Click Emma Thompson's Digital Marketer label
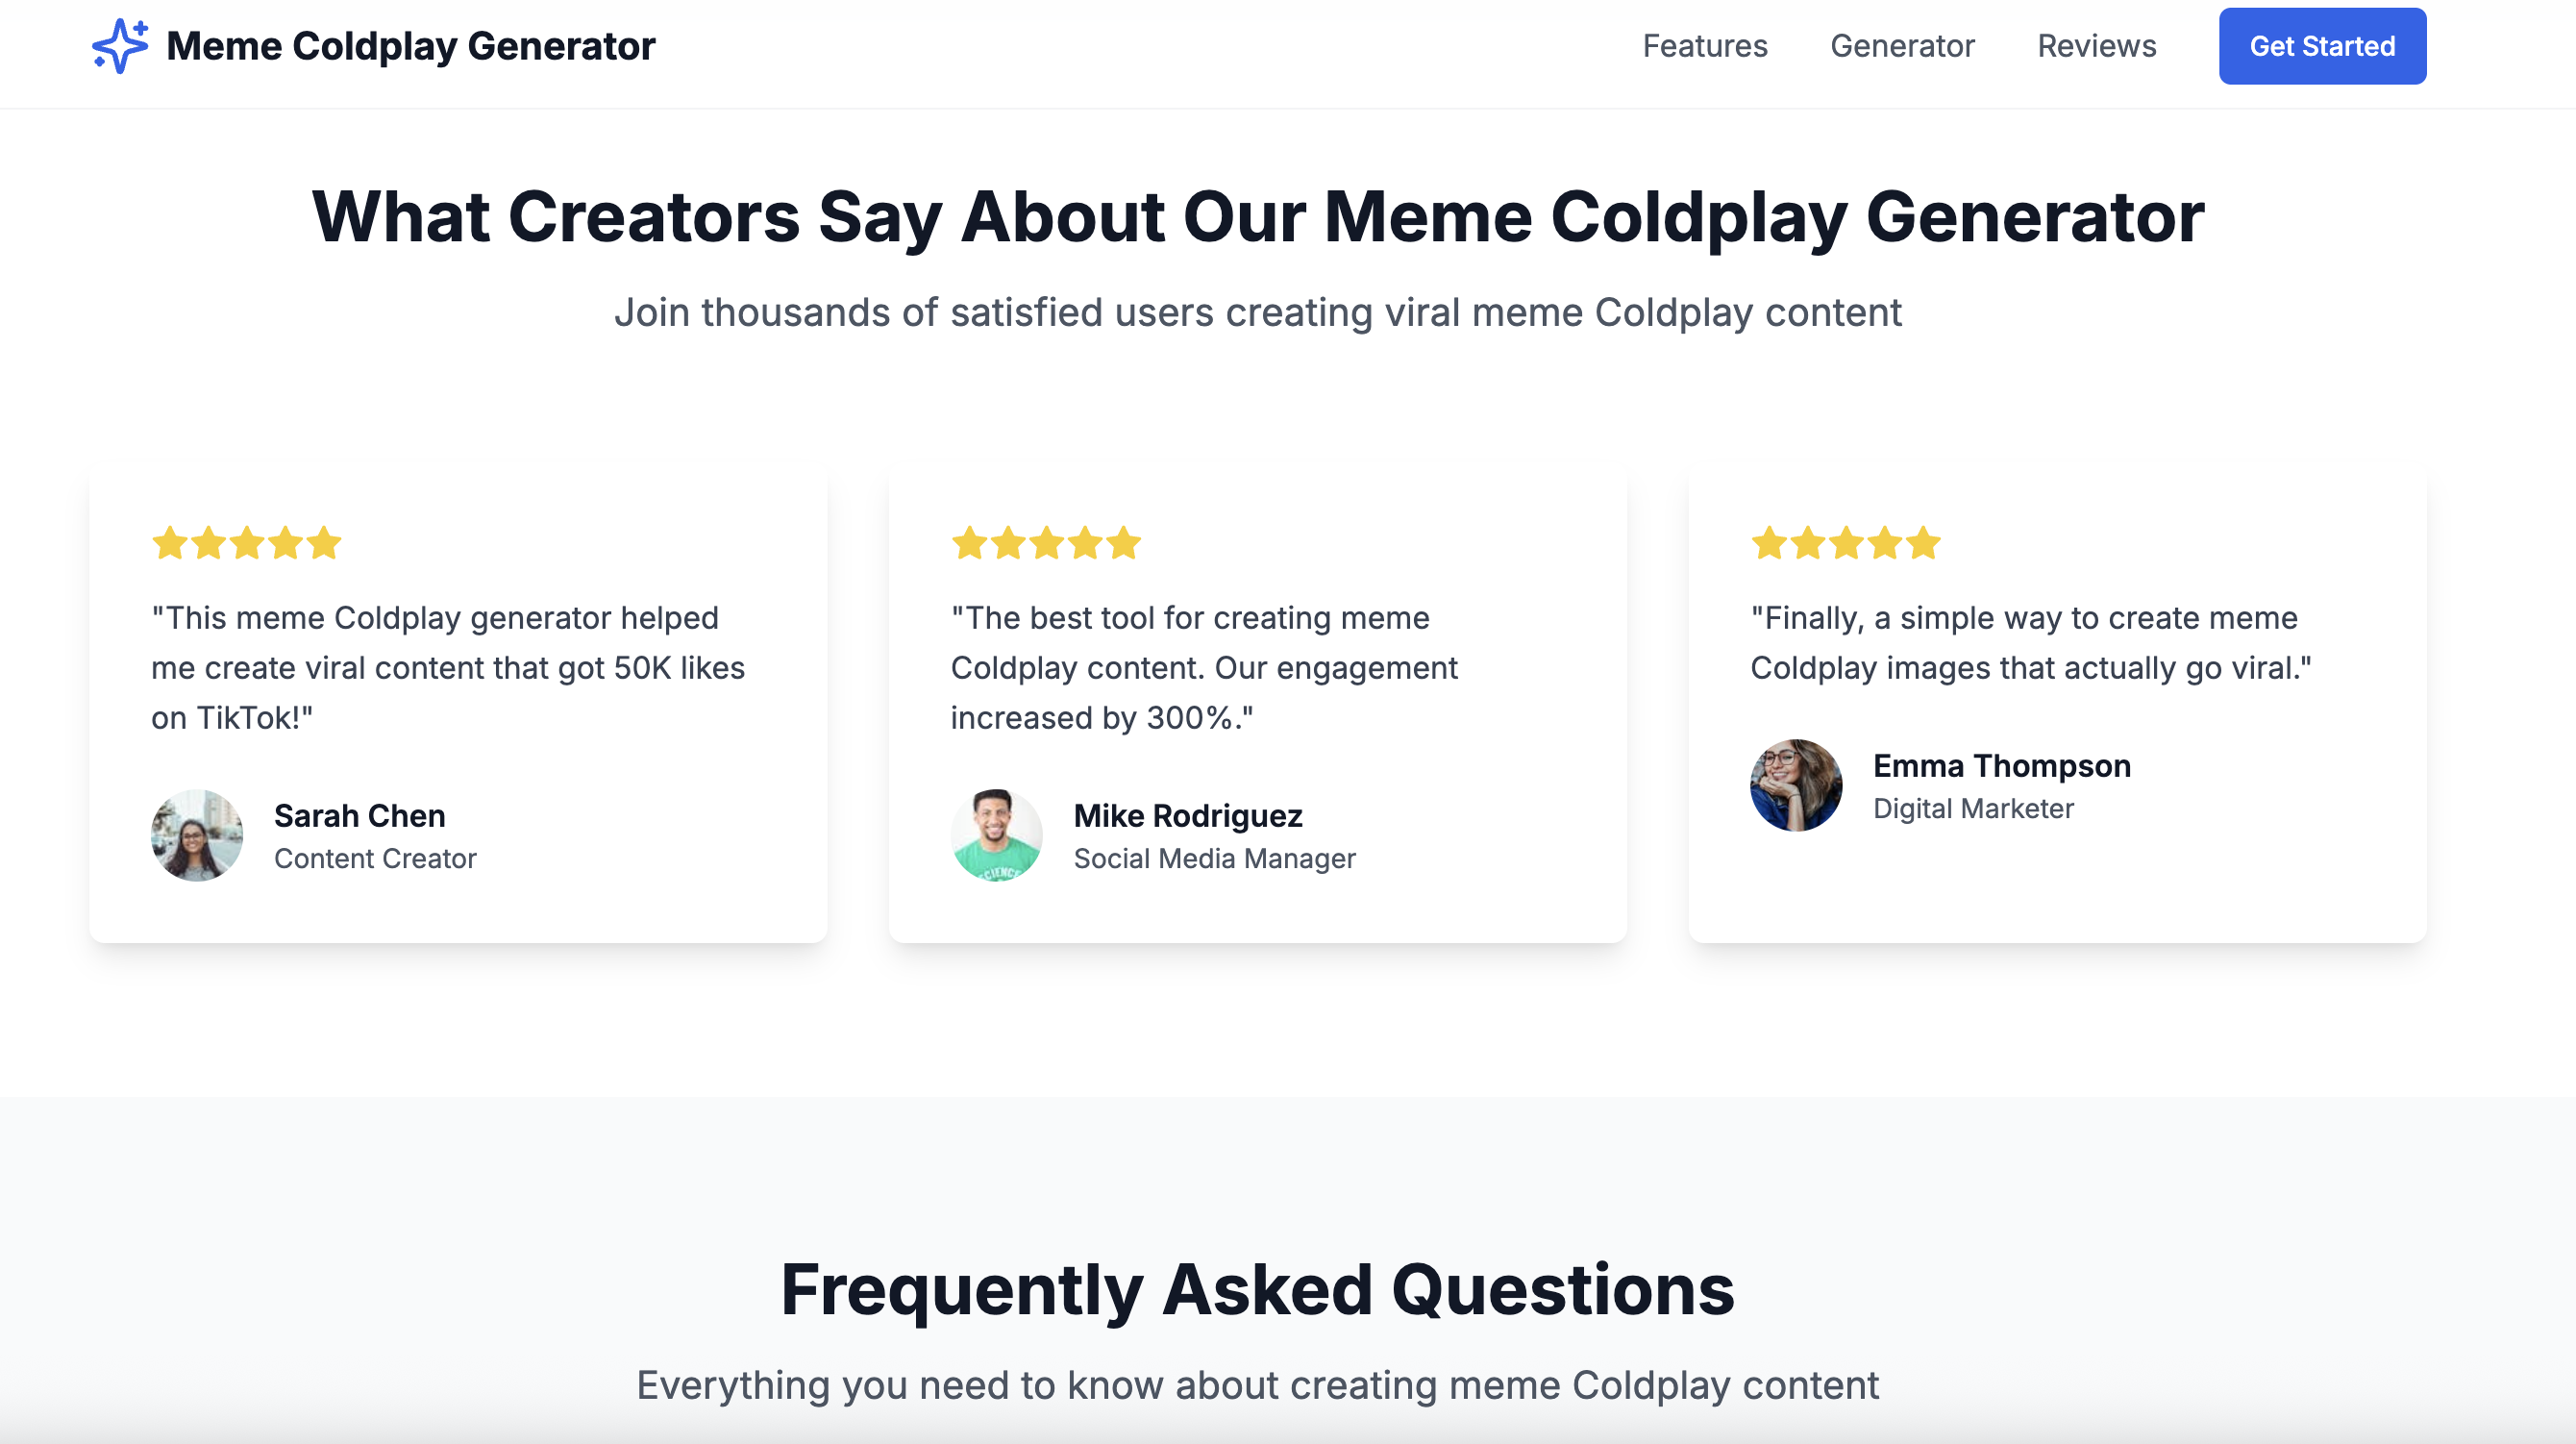 [1974, 808]
